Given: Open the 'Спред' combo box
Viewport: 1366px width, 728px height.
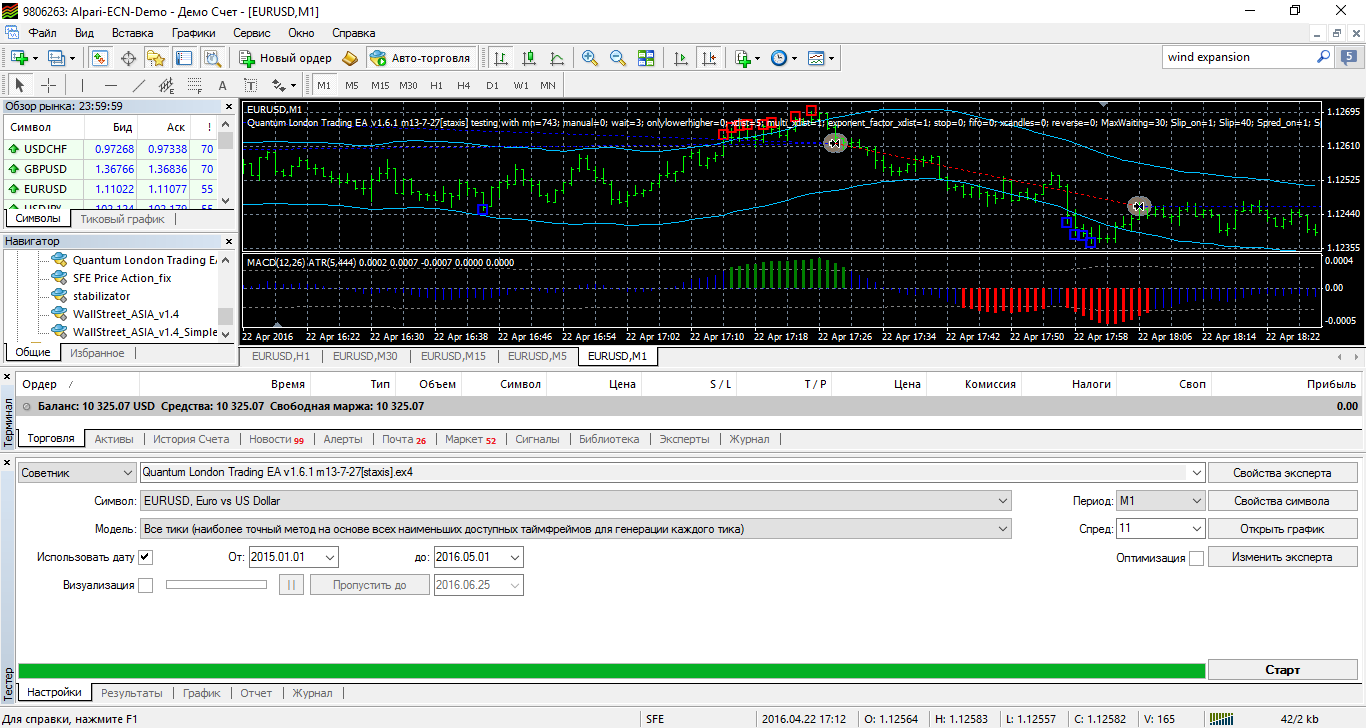Looking at the screenshot, I should [1160, 529].
